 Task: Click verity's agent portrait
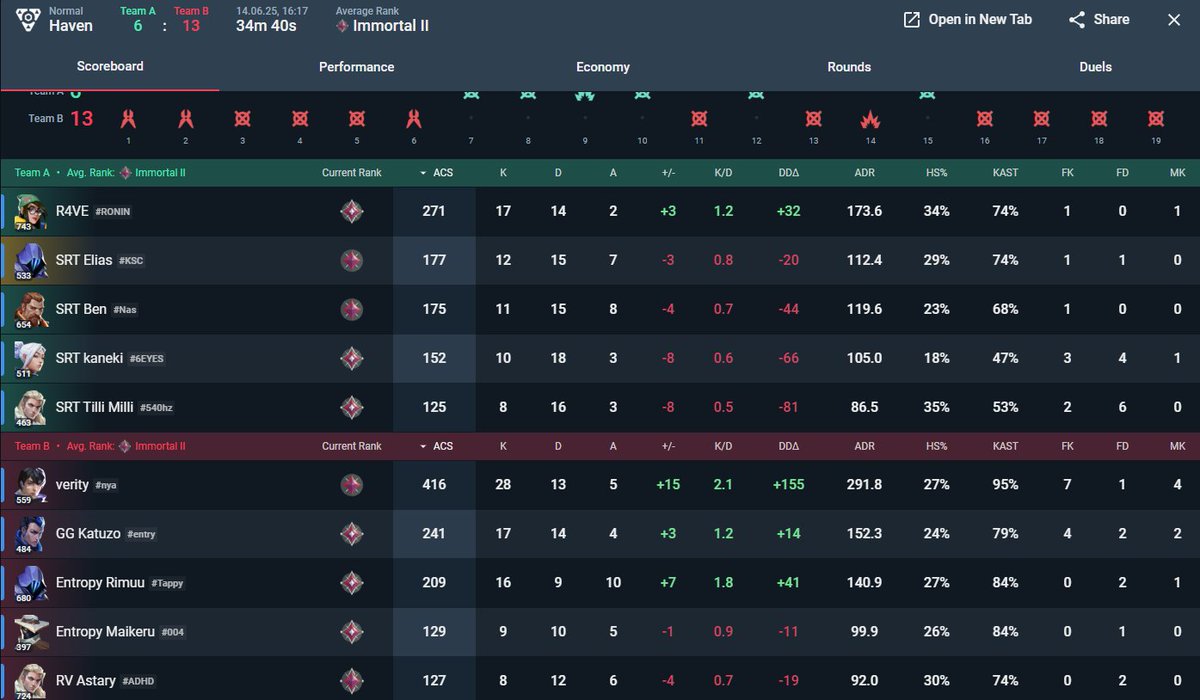(x=30, y=484)
